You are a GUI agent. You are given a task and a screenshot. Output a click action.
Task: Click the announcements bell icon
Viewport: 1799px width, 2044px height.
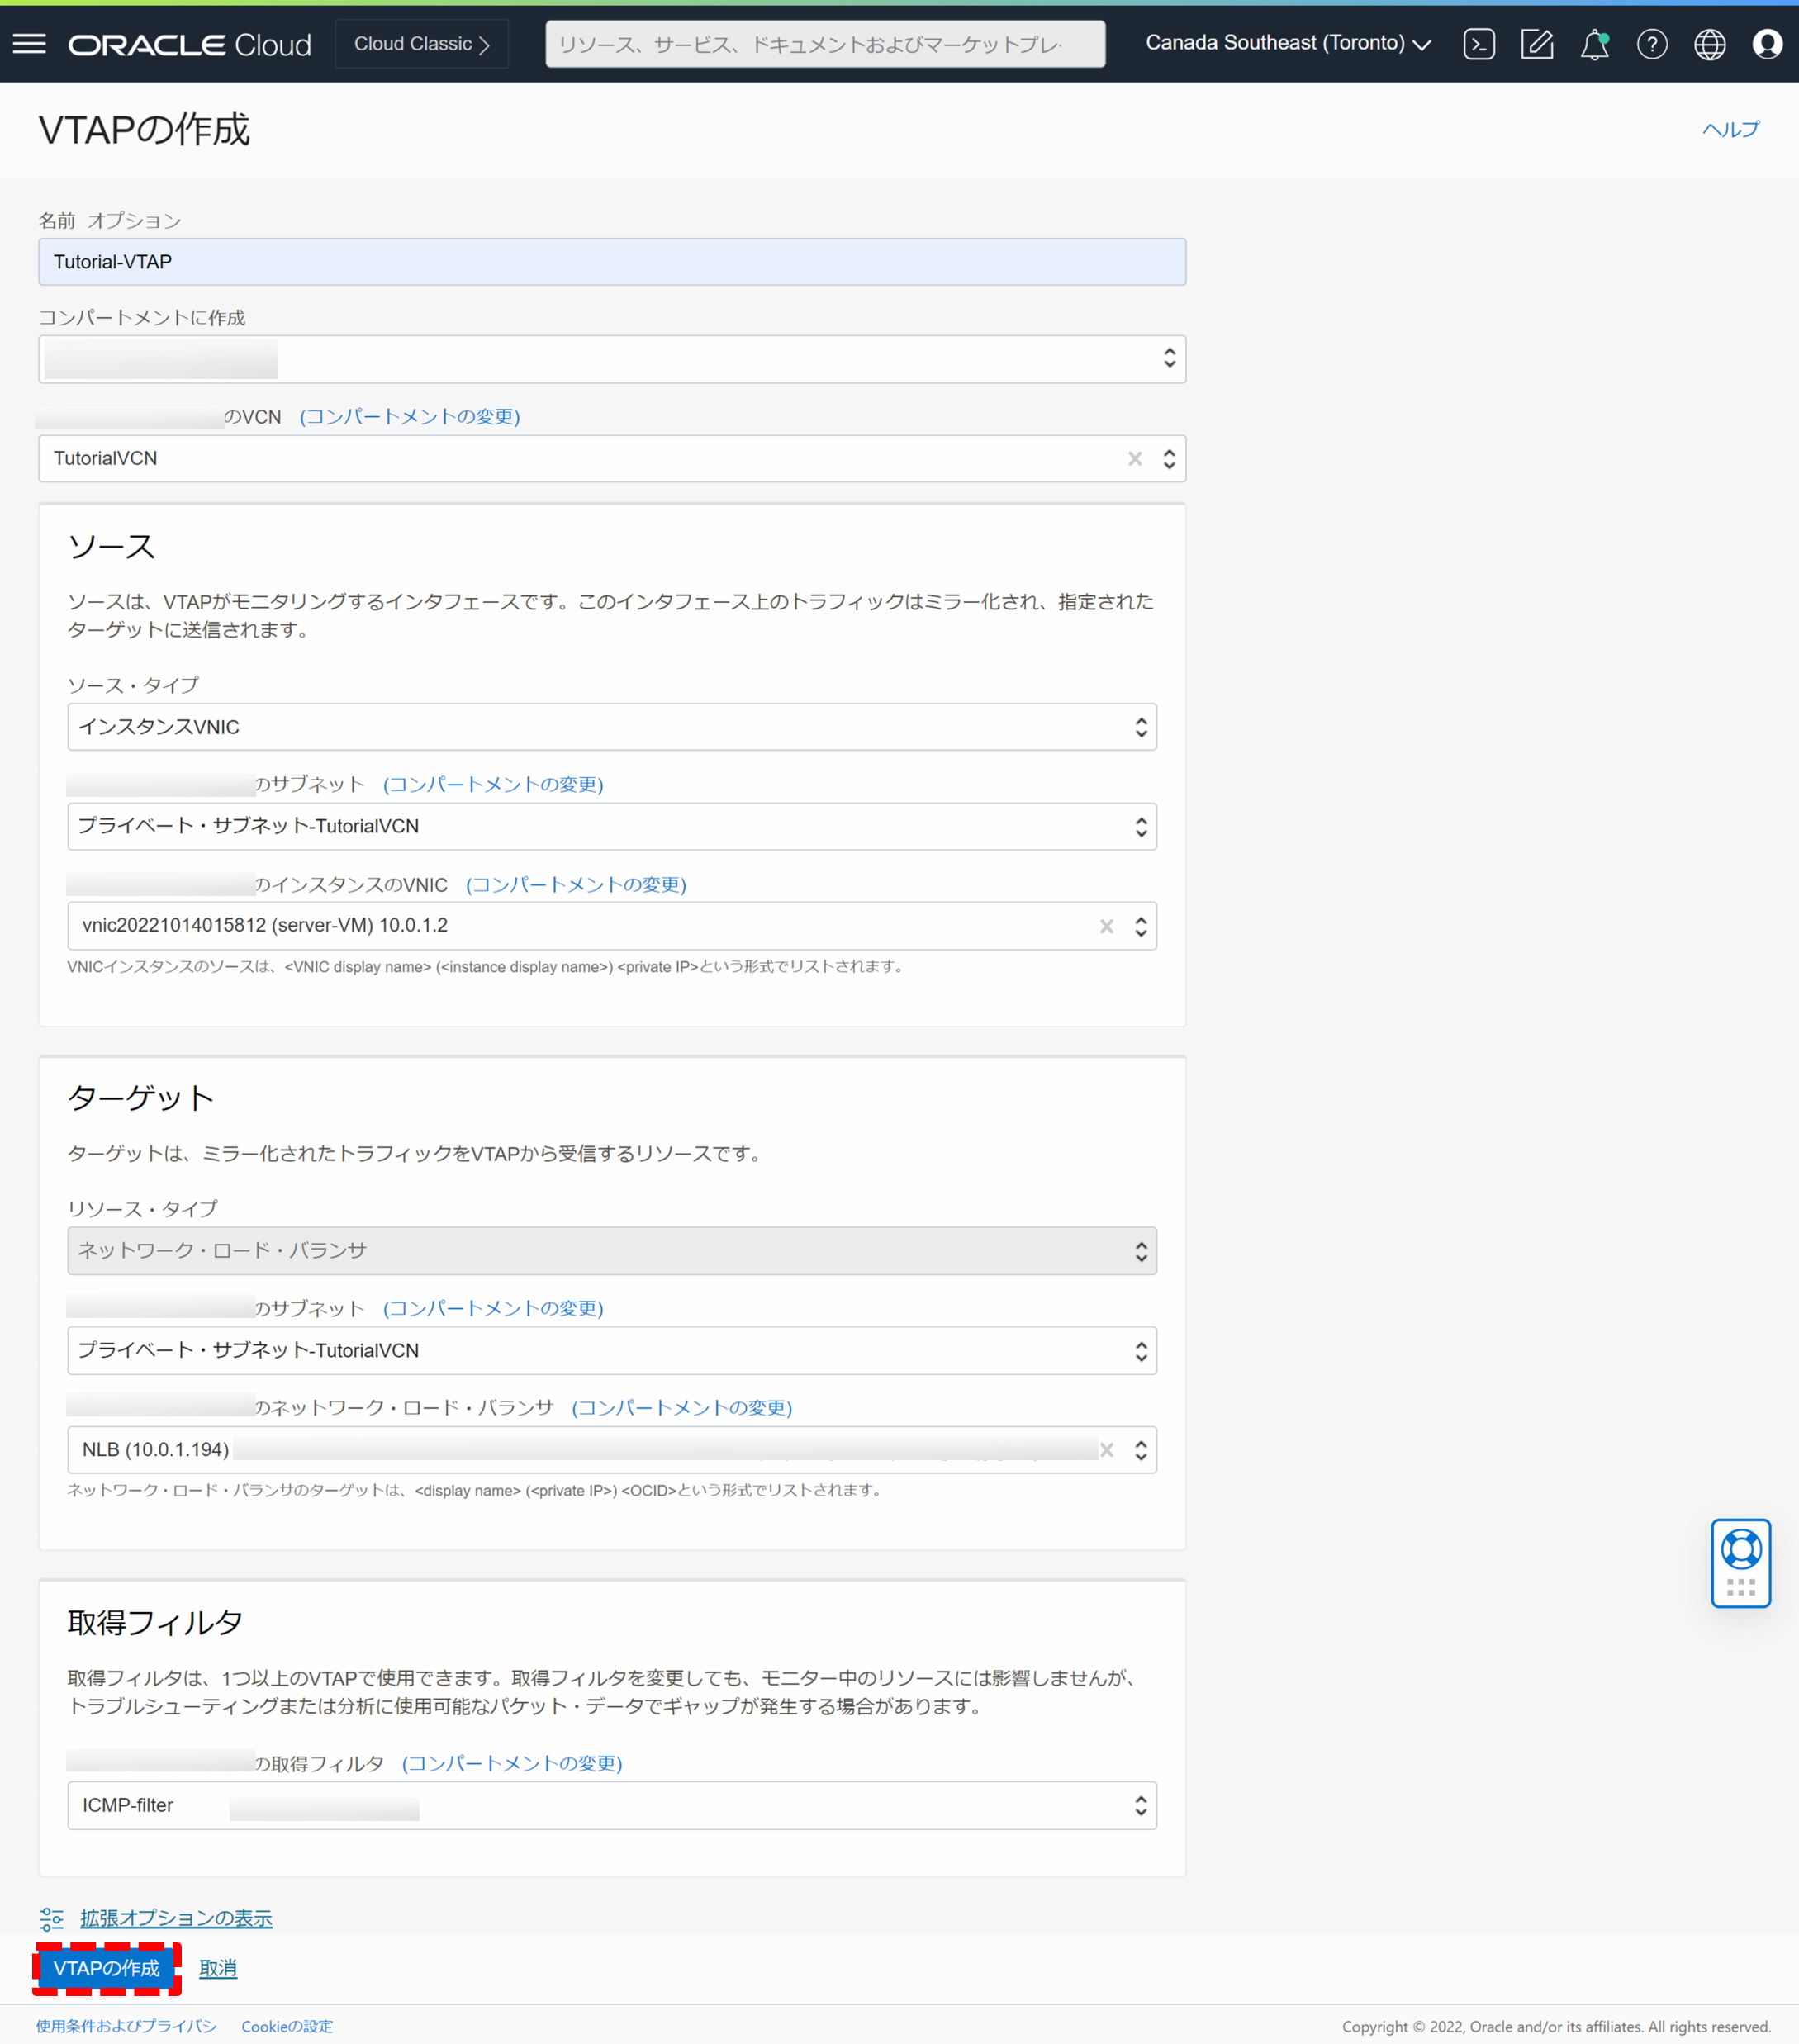point(1594,44)
